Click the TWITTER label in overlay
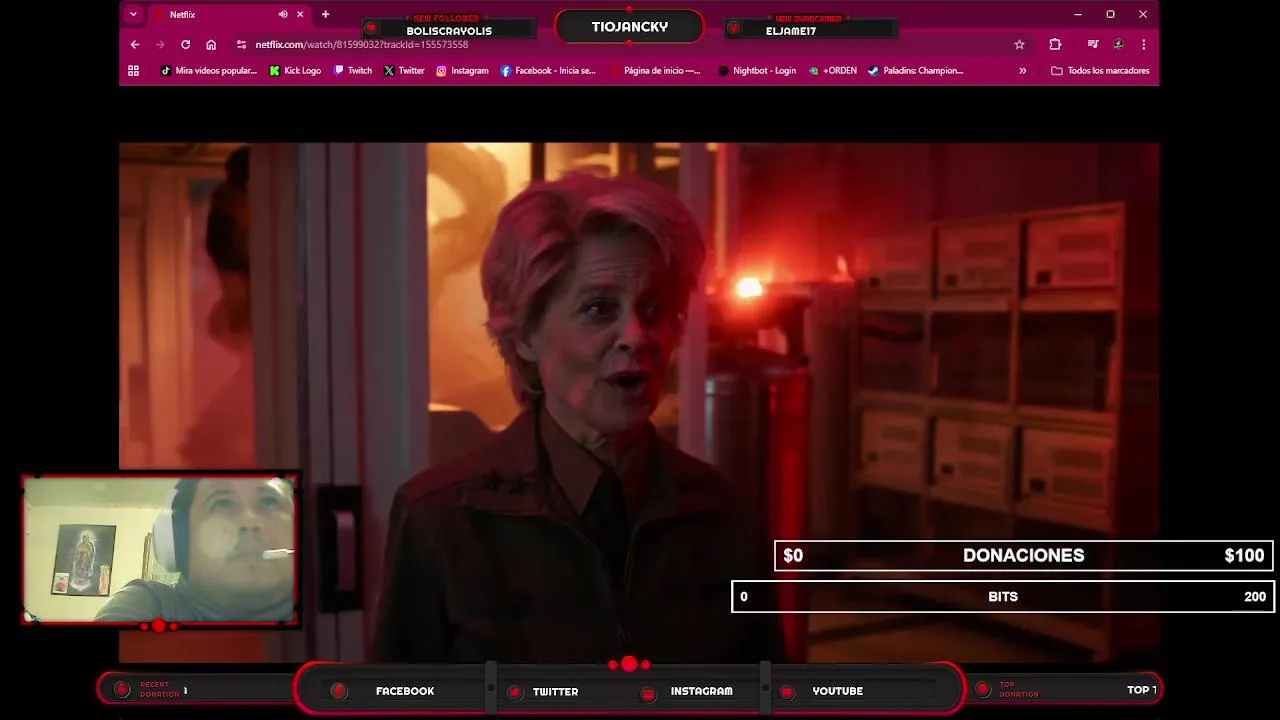The width and height of the screenshot is (1280, 720). pos(555,691)
